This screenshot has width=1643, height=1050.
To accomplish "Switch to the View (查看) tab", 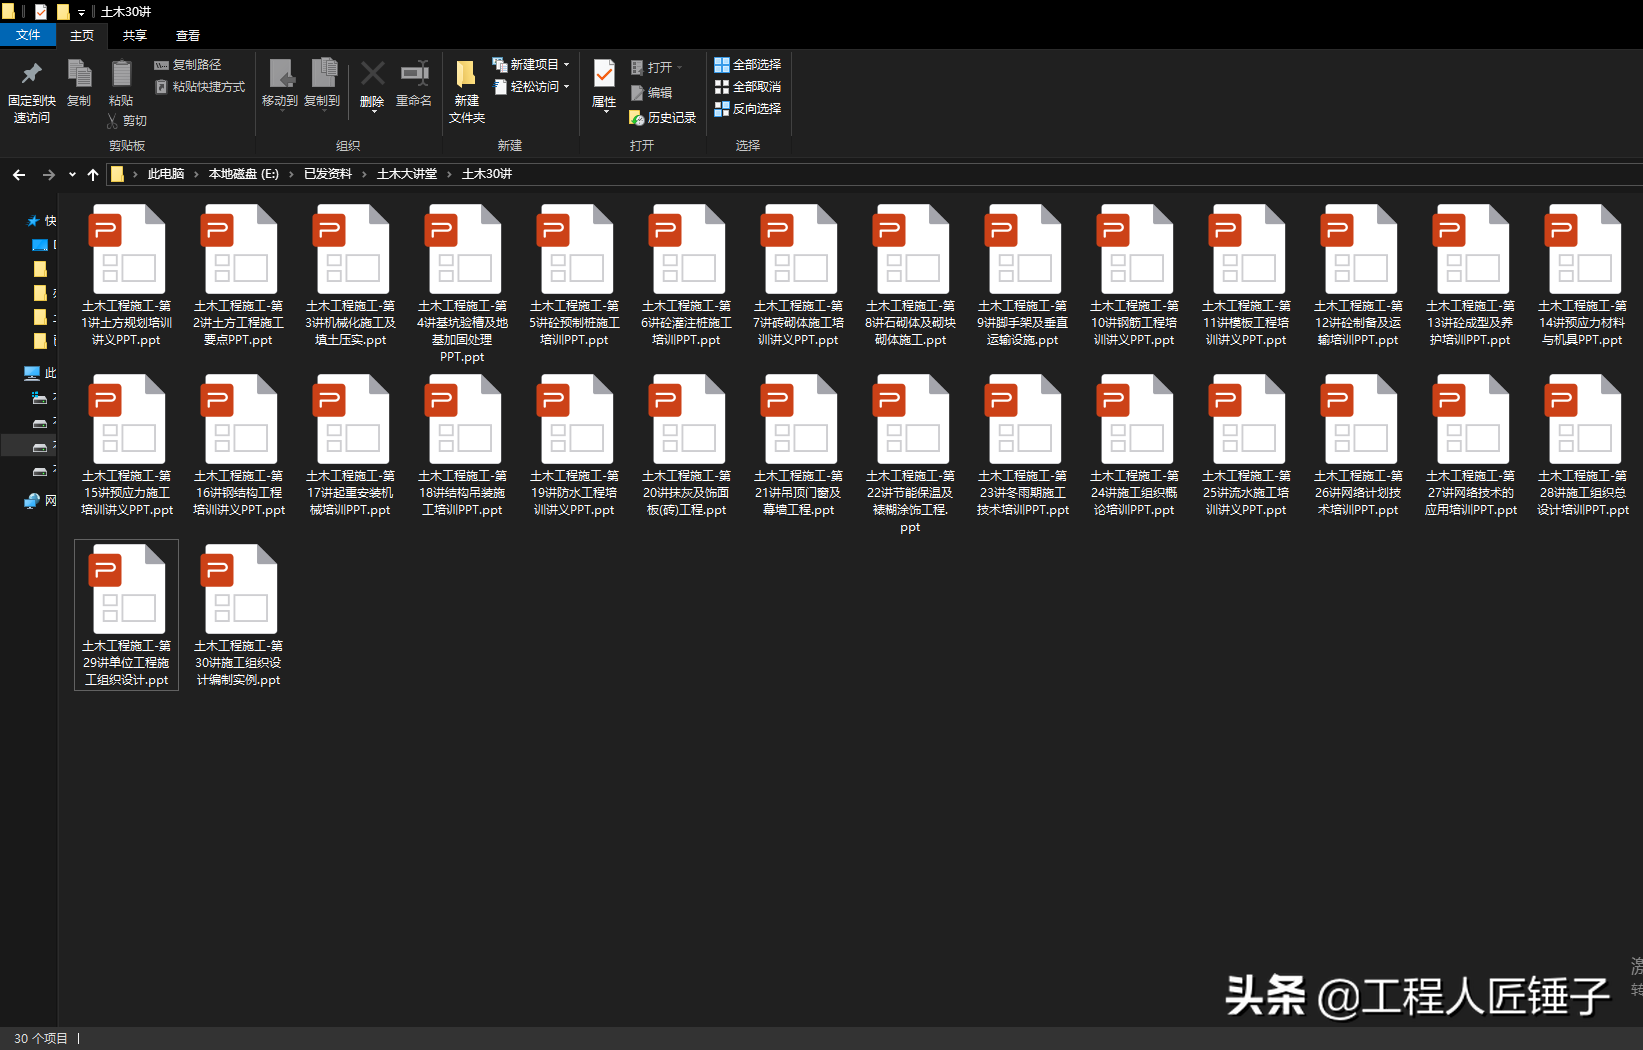I will 188,36.
